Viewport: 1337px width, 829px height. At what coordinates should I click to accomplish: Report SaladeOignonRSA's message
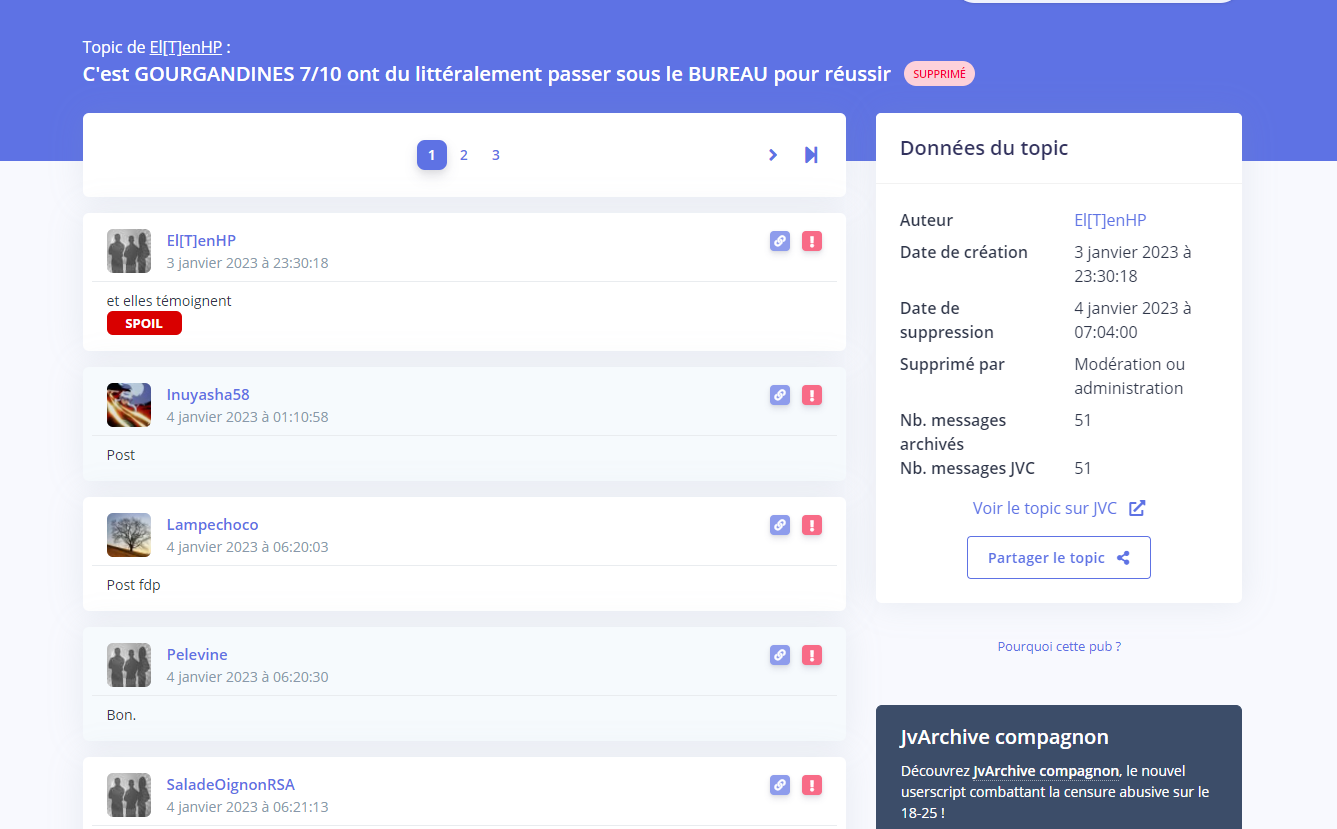pos(812,785)
